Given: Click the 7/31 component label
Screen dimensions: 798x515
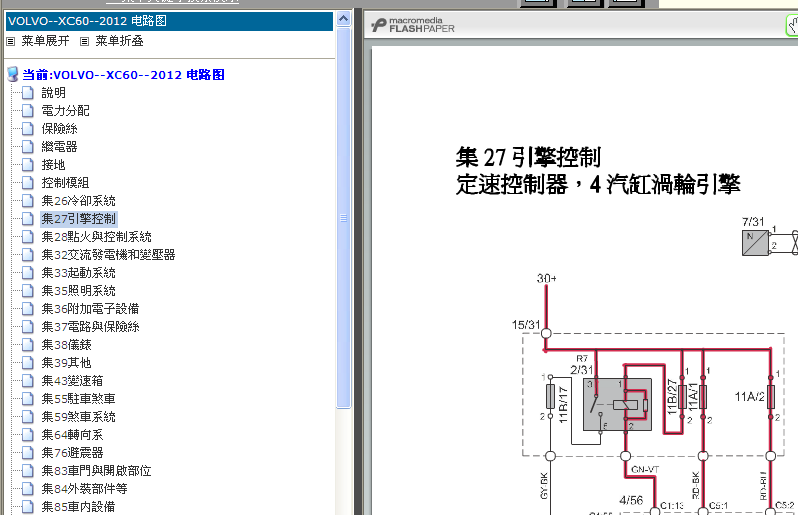Looking at the screenshot, I should point(753,222).
